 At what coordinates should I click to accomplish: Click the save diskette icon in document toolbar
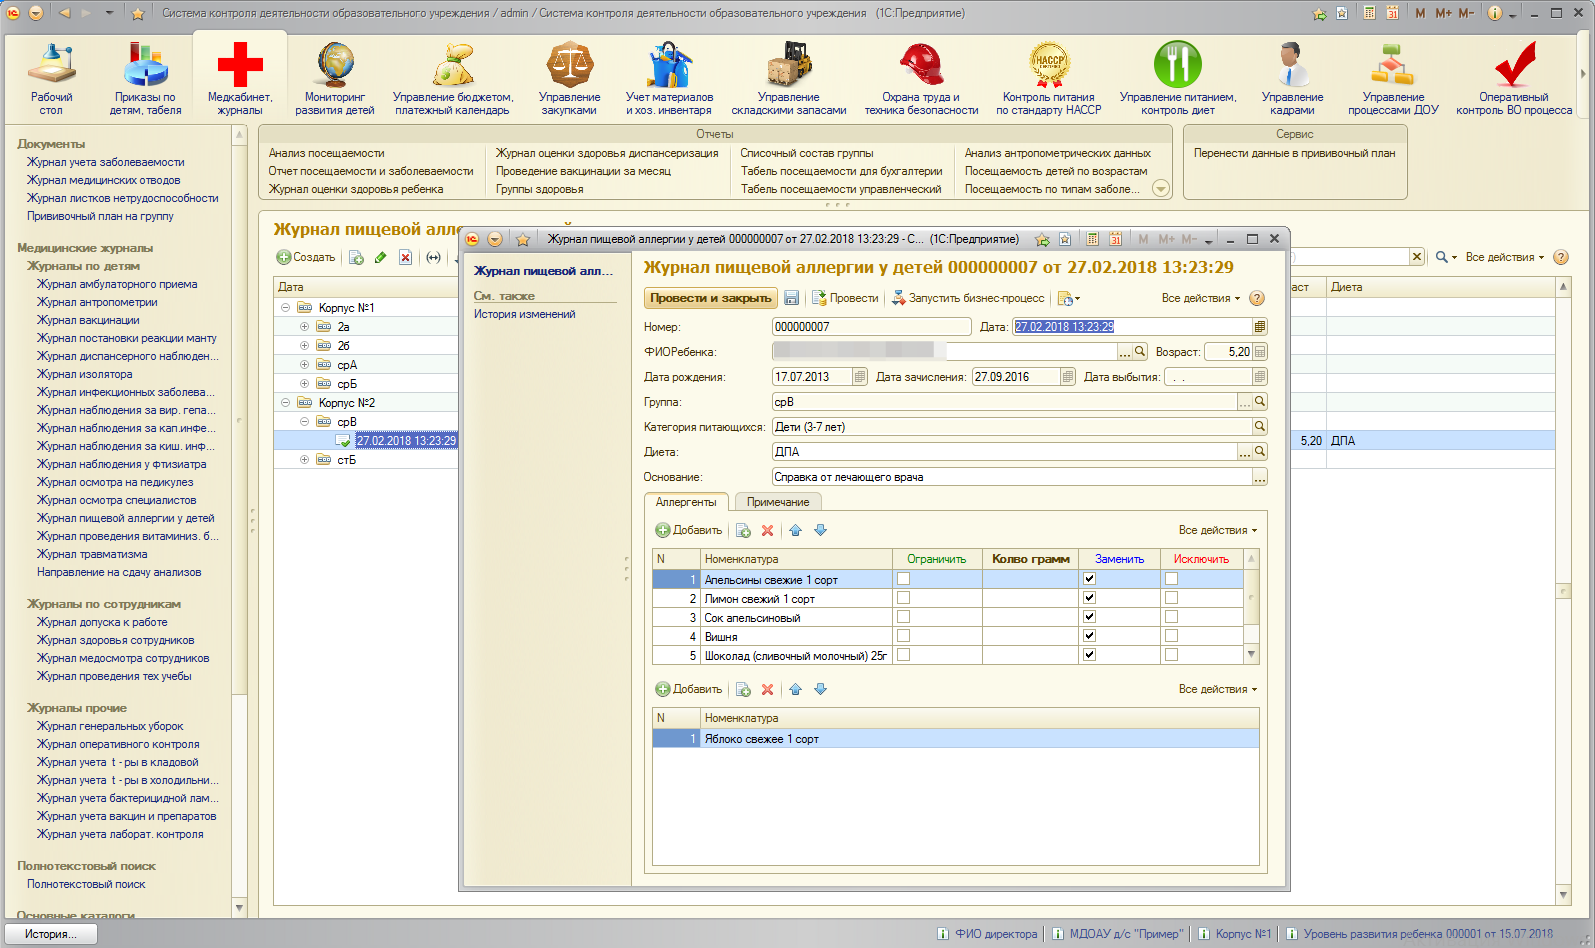pos(792,298)
